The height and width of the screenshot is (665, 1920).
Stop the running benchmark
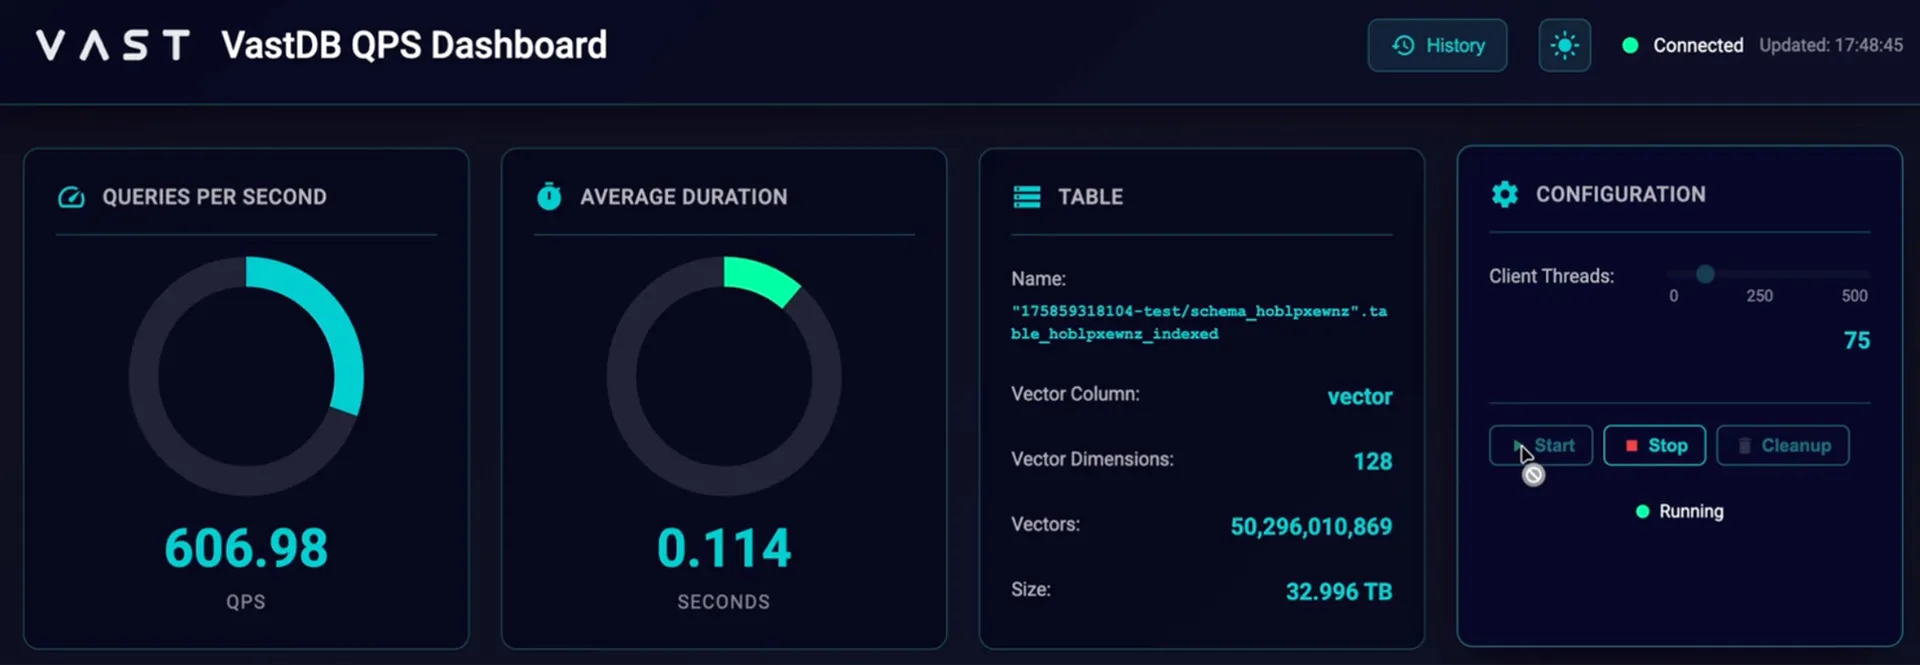coord(1654,445)
